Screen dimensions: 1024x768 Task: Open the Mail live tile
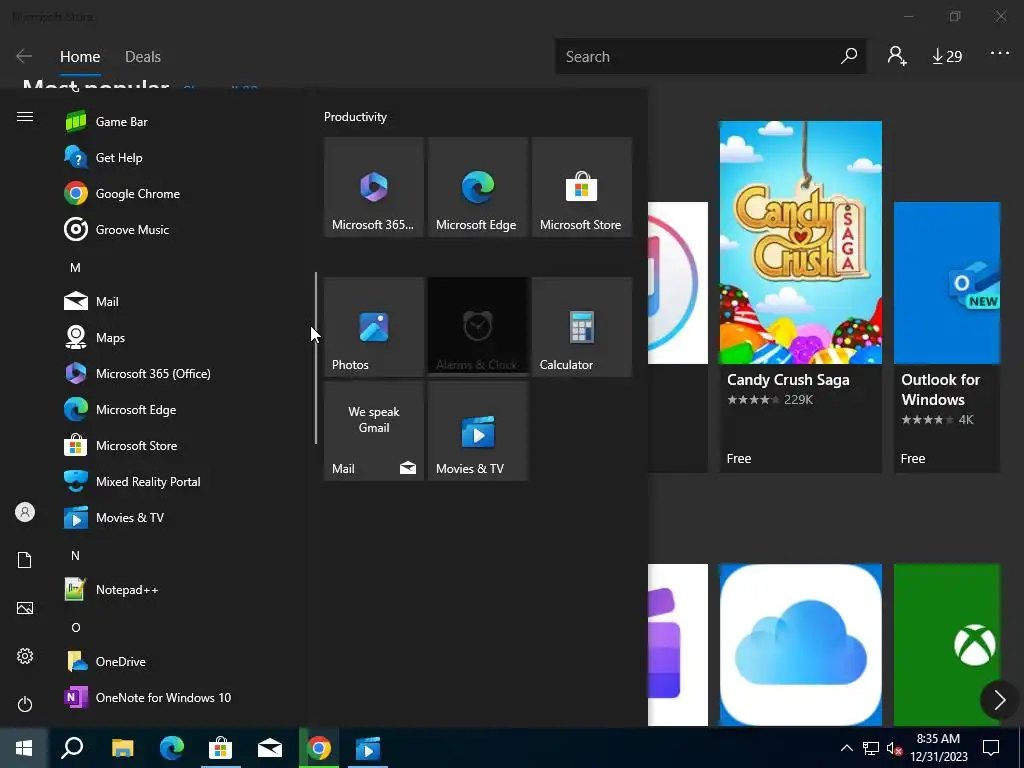point(374,431)
